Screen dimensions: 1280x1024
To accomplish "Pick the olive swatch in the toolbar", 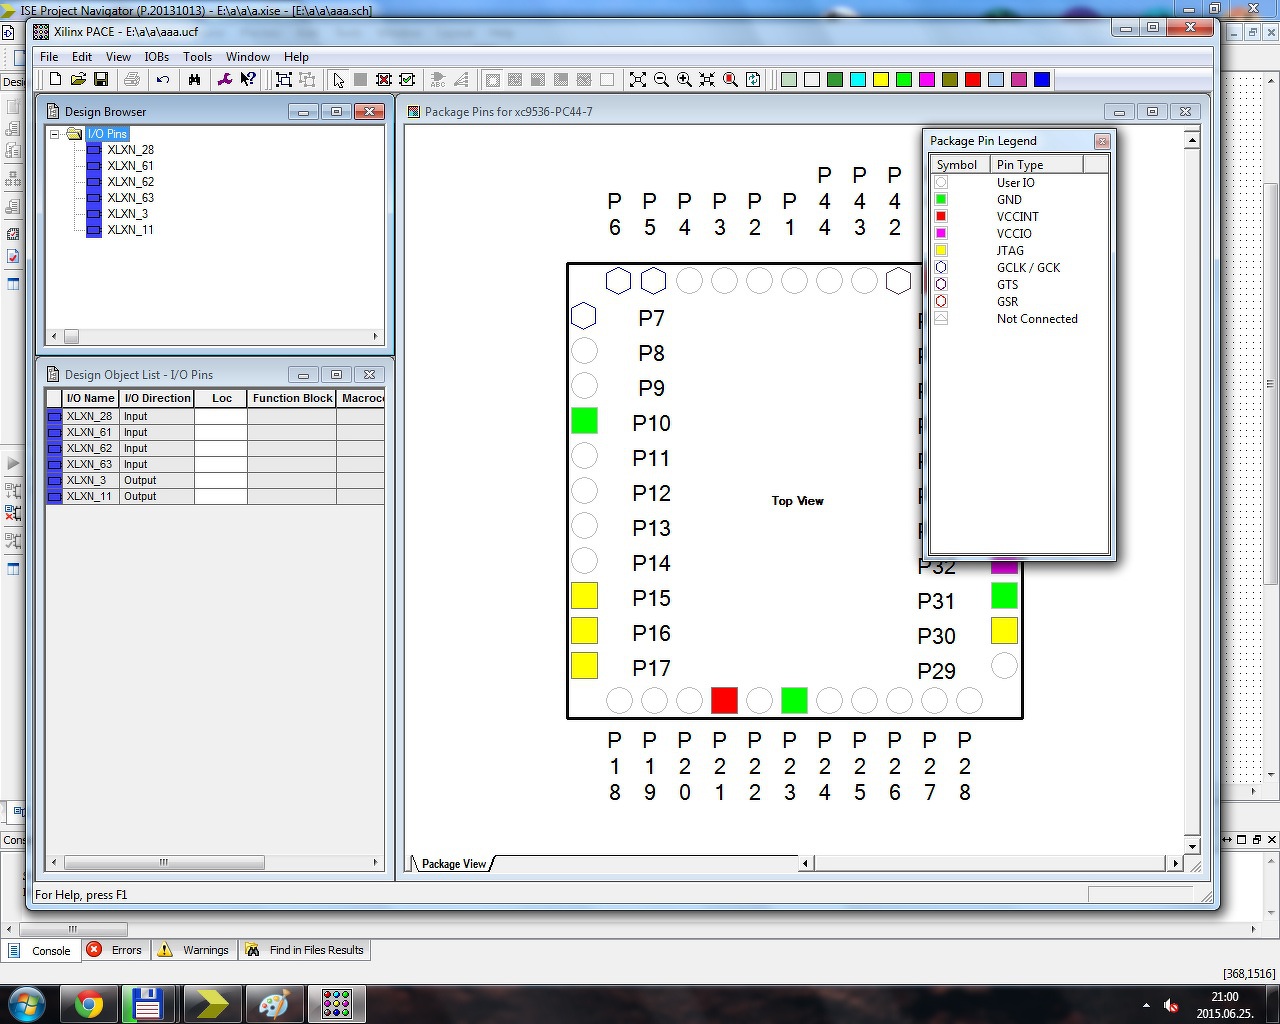I will click(x=950, y=80).
